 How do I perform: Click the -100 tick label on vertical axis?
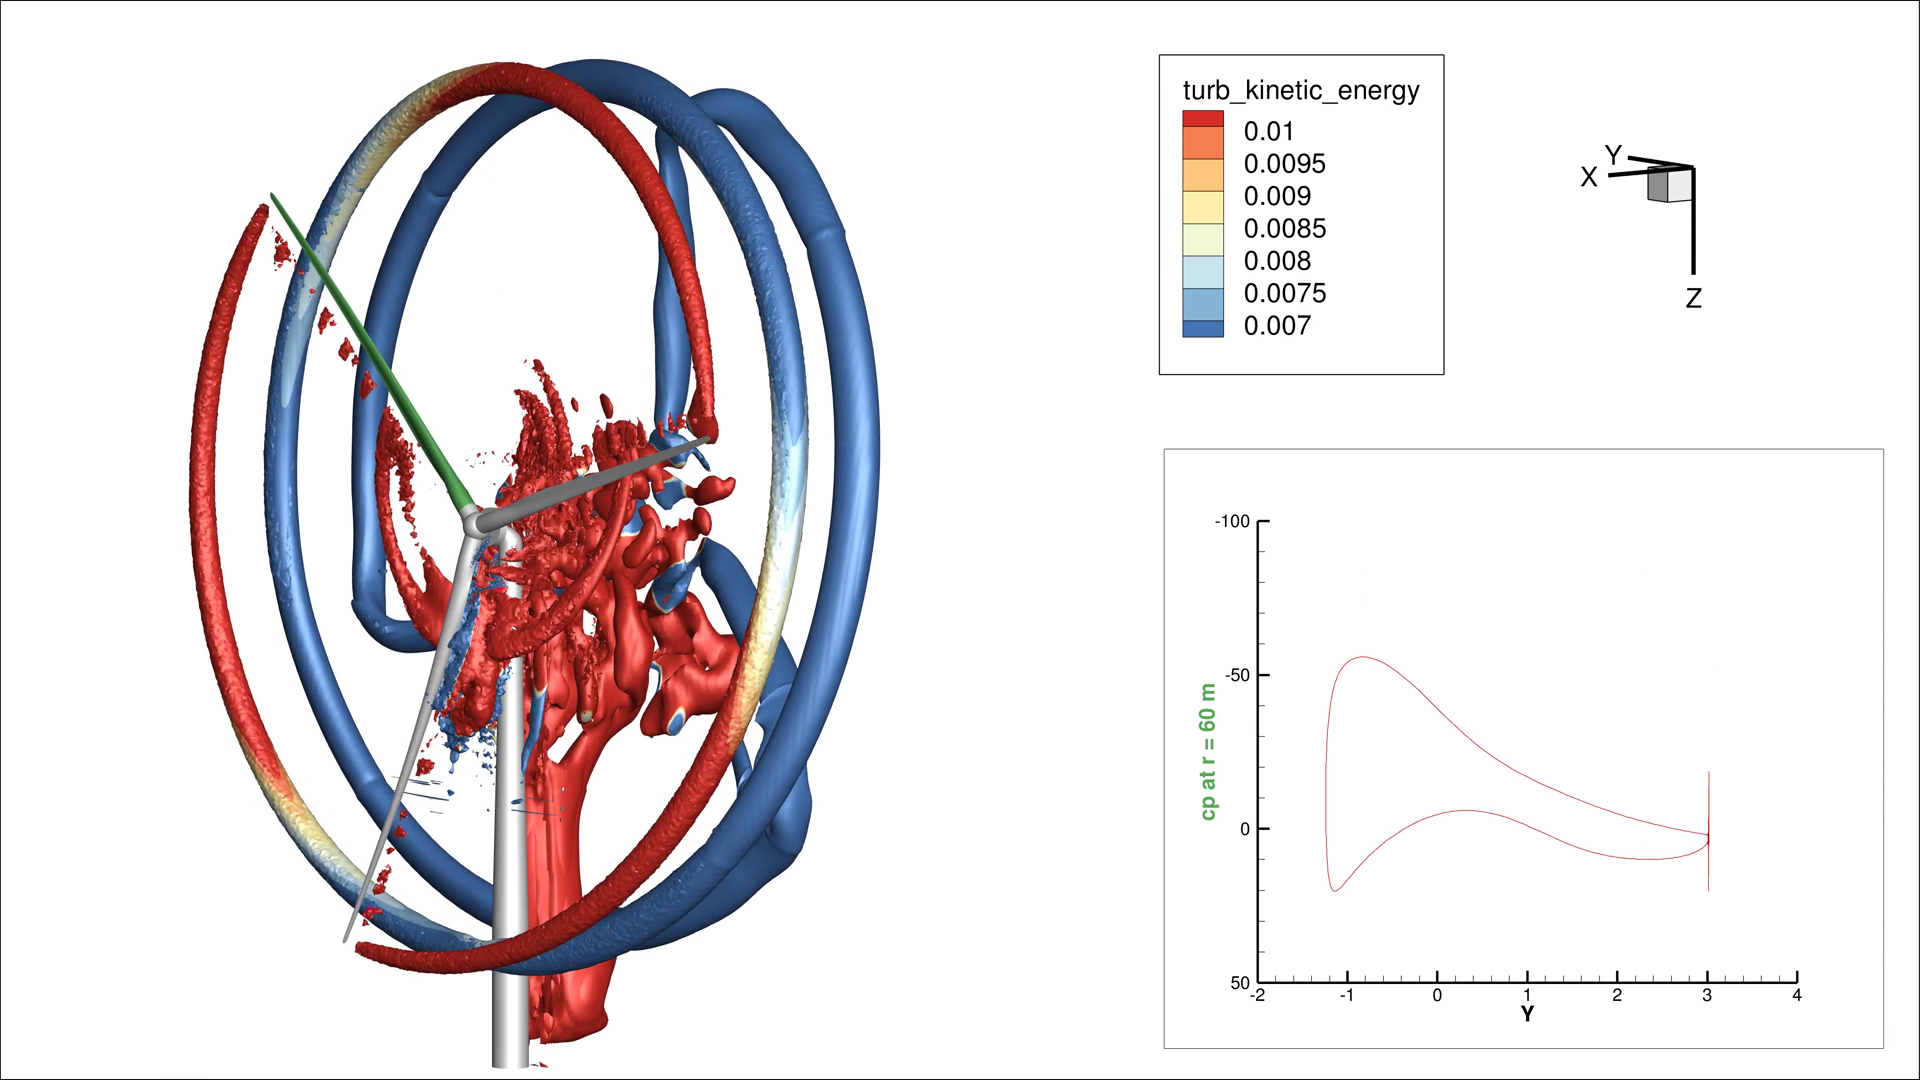pyautogui.click(x=1231, y=522)
